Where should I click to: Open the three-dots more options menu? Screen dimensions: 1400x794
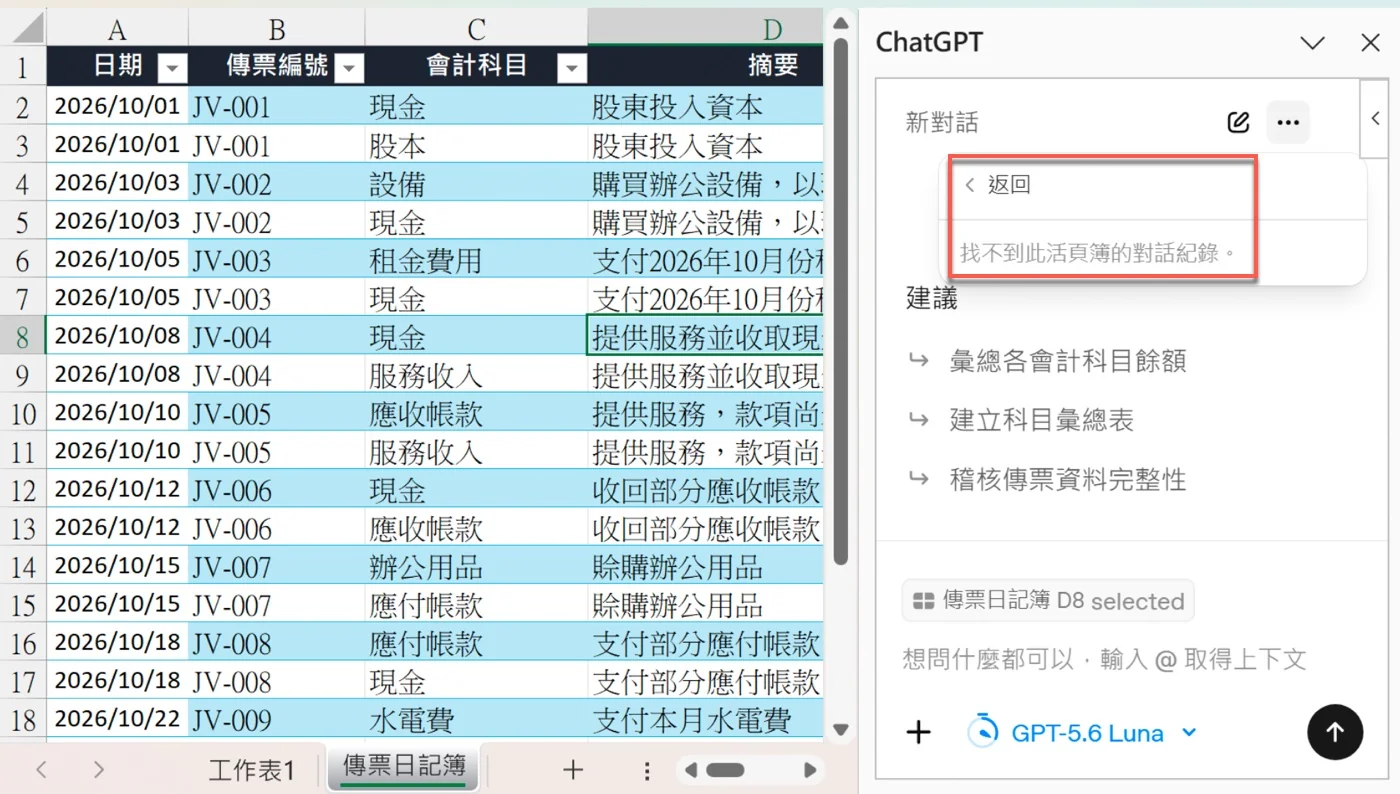pos(1288,123)
